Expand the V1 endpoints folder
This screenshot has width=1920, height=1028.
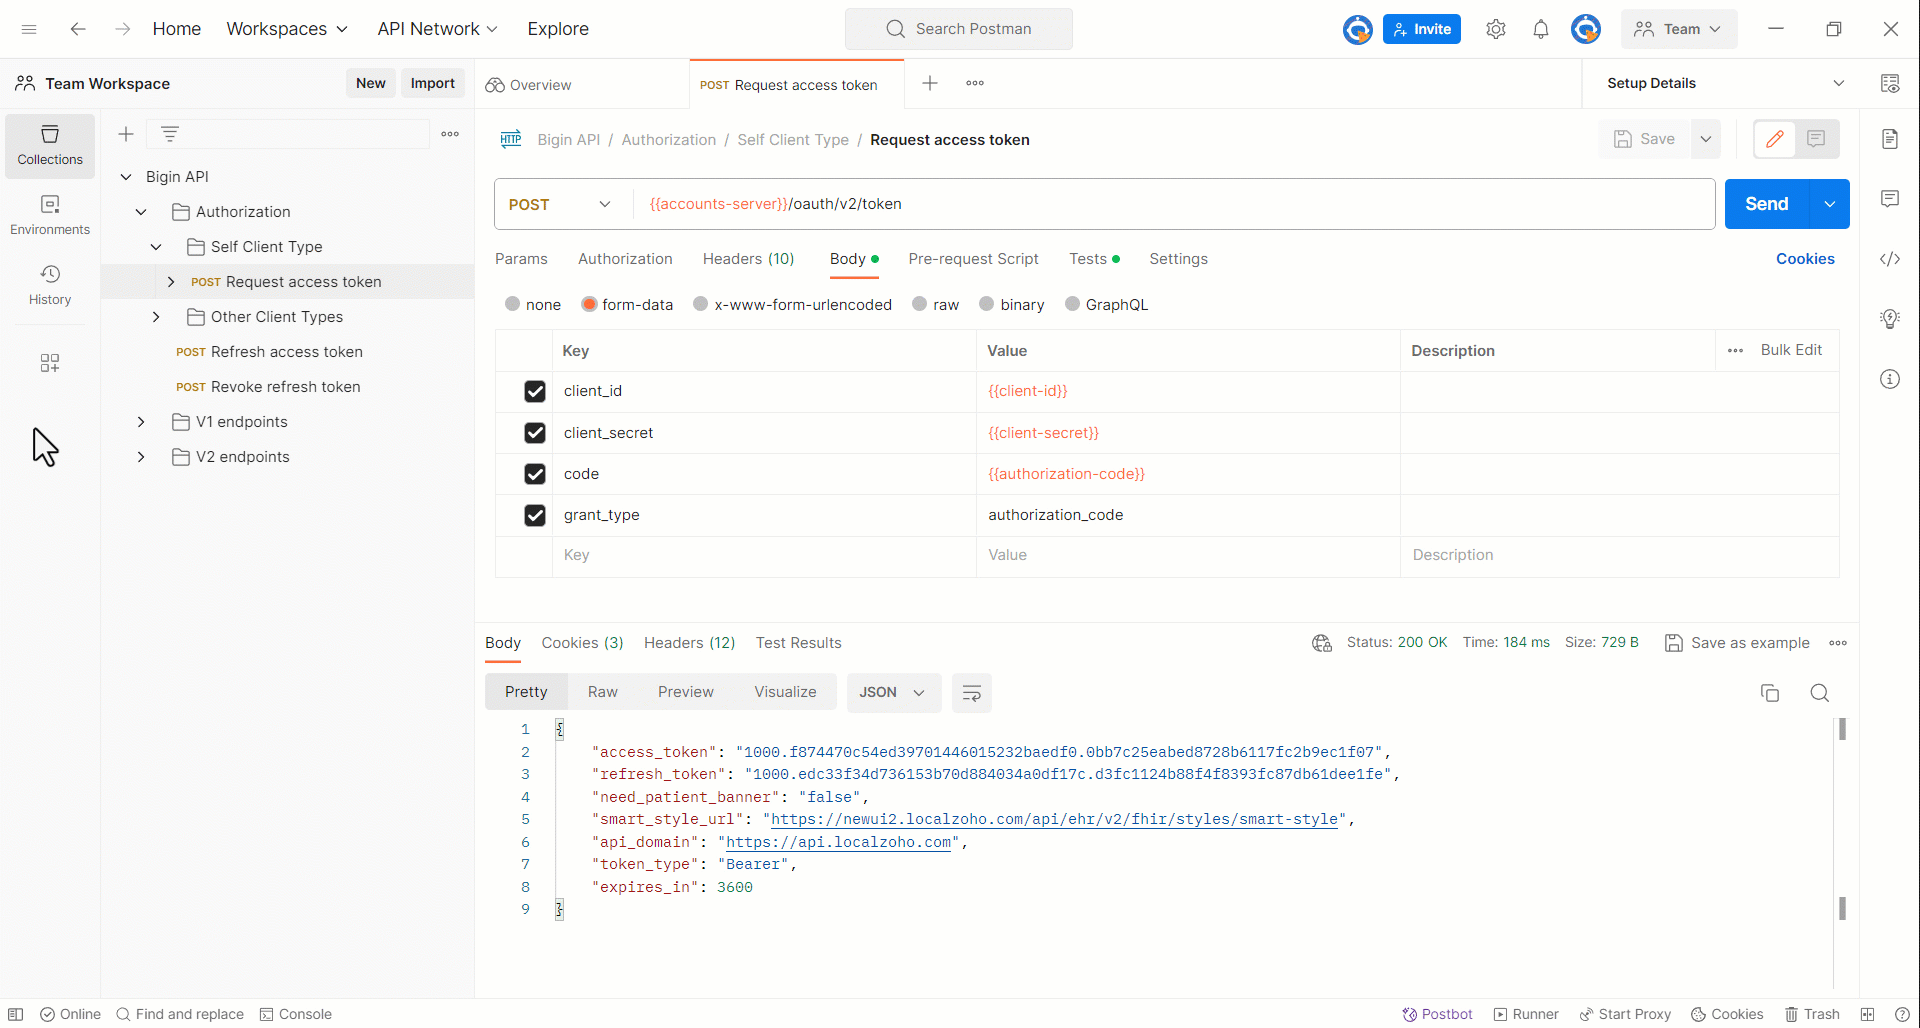point(140,421)
